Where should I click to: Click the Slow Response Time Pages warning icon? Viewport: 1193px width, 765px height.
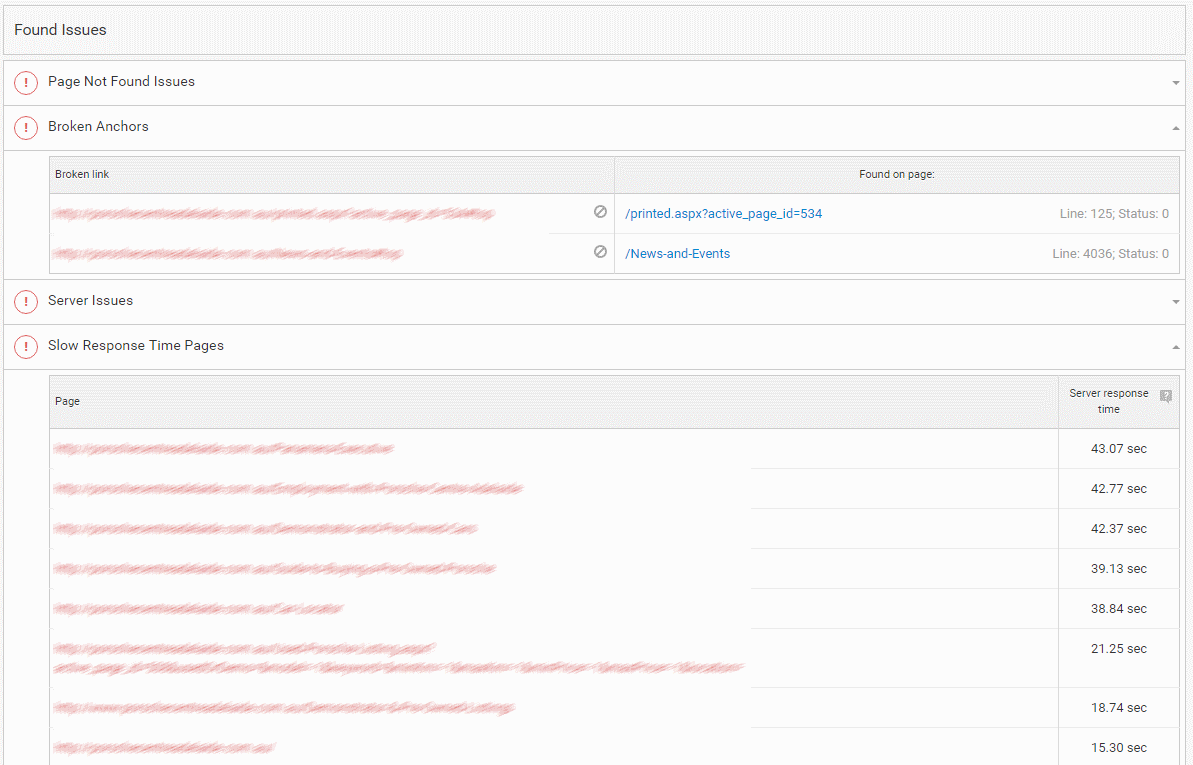[x=26, y=347]
